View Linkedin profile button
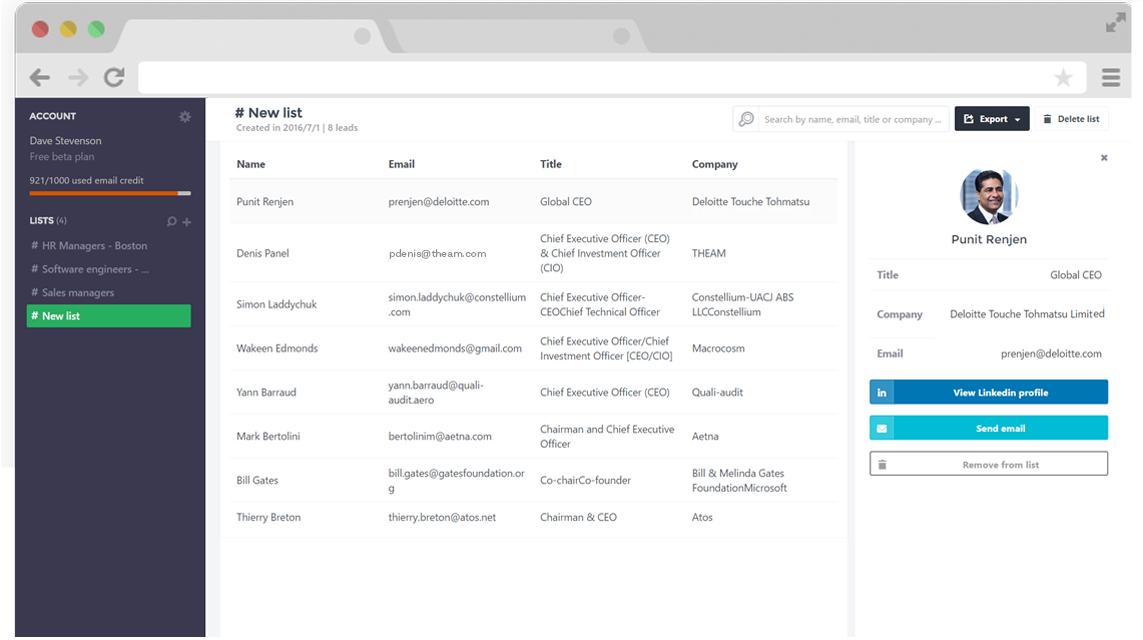The image size is (1143, 640). click(988, 392)
